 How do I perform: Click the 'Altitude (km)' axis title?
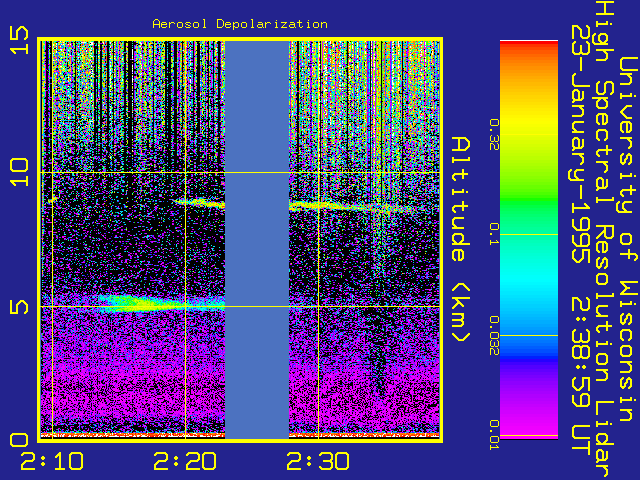coord(461,239)
